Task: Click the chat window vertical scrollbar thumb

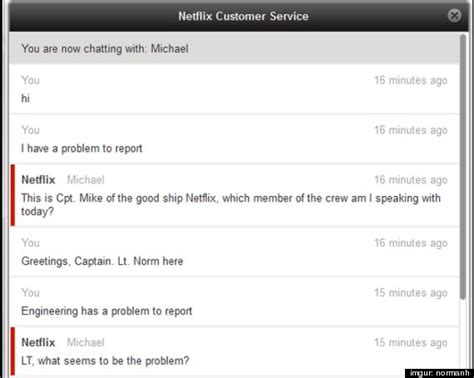Action: (463, 167)
